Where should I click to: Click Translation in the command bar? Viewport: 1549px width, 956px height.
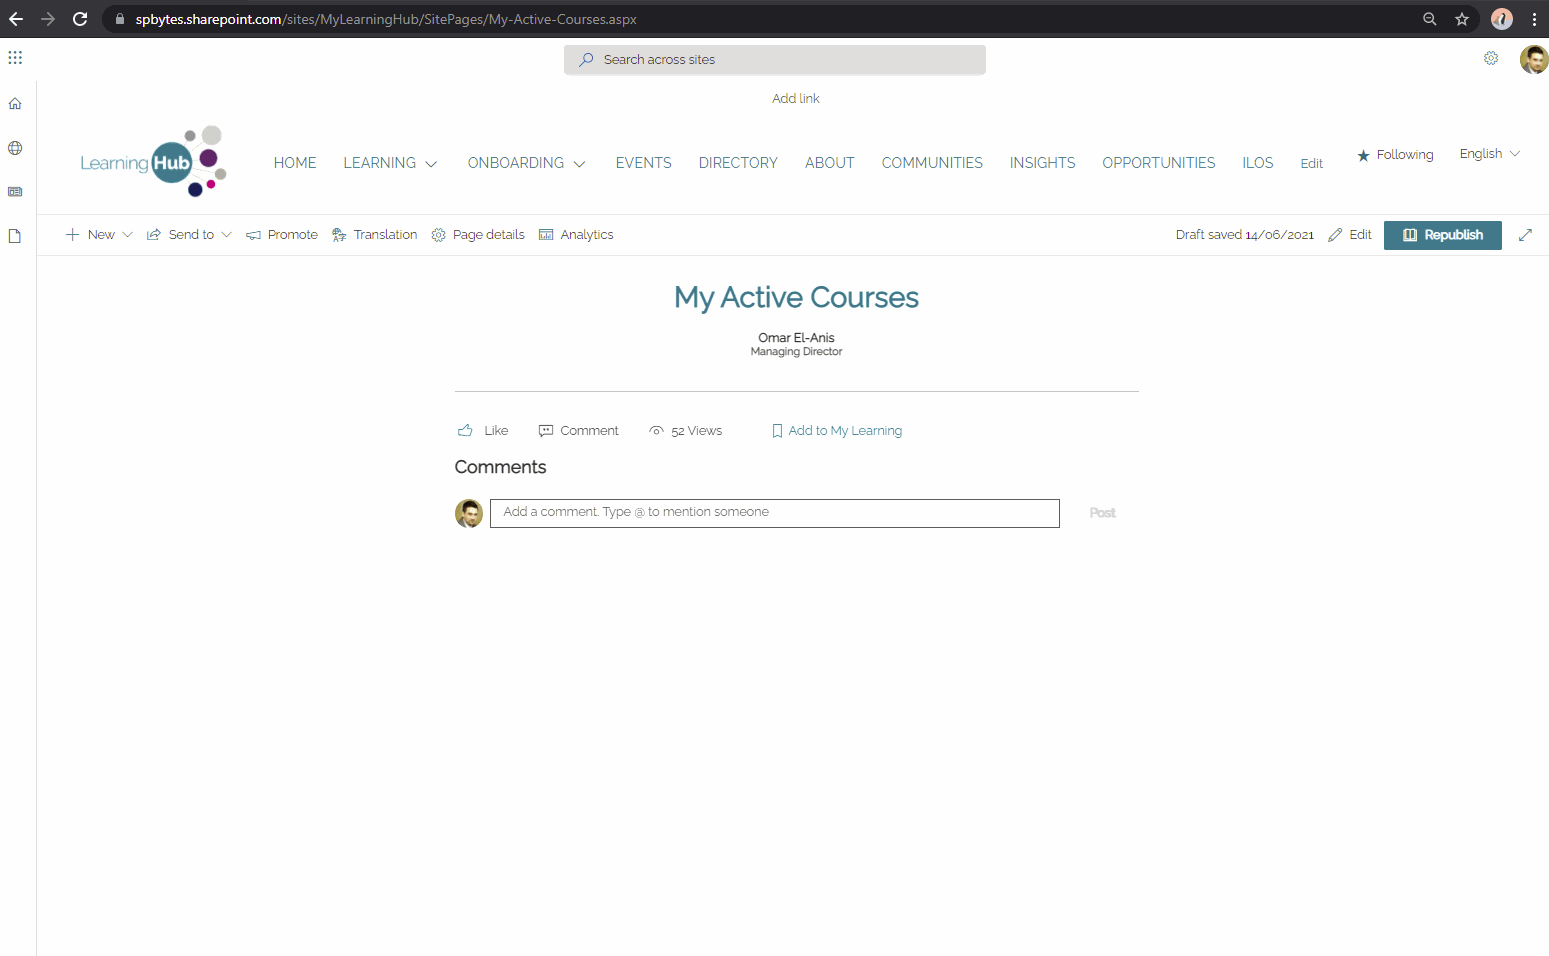pyautogui.click(x=375, y=235)
